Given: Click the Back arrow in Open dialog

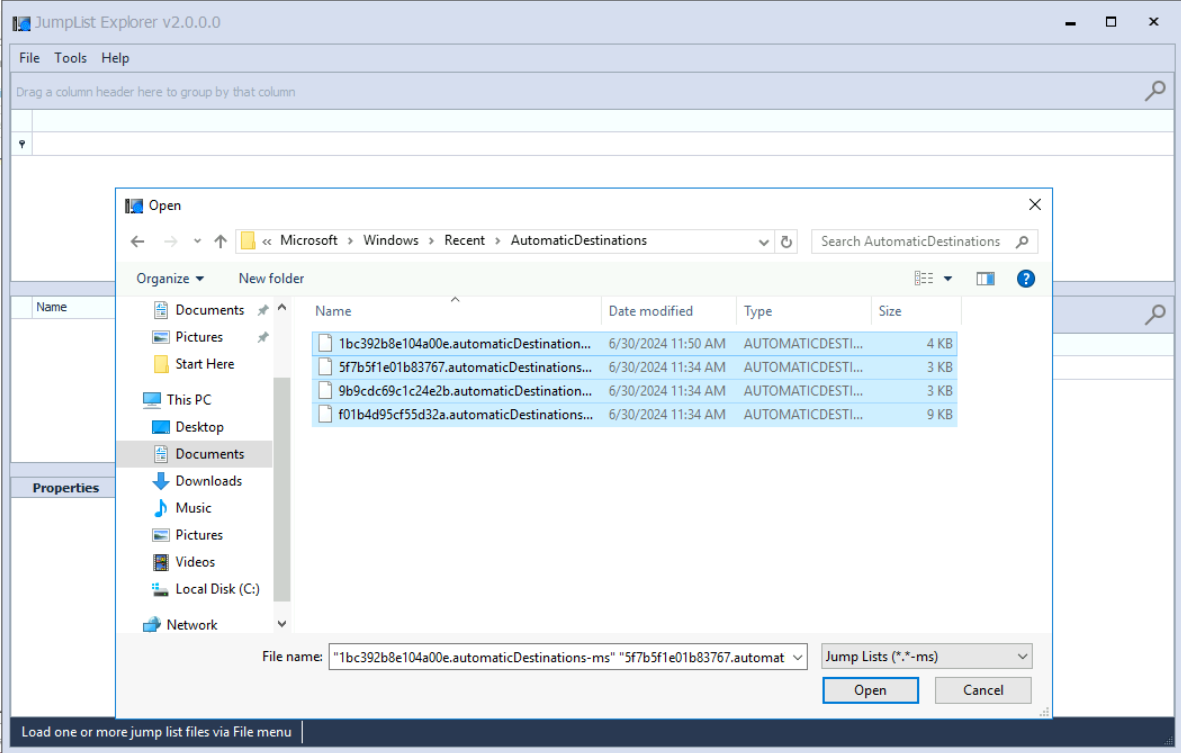Looking at the screenshot, I should click(138, 241).
